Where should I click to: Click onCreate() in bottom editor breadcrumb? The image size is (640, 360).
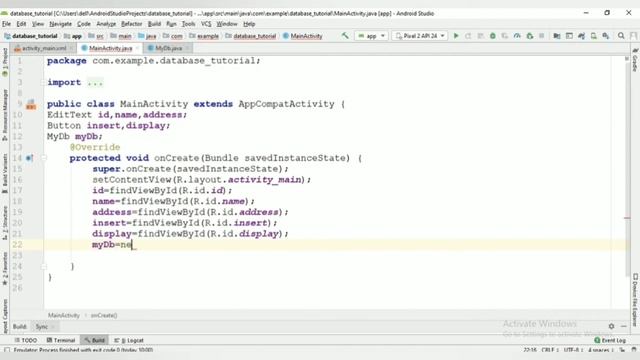click(x=104, y=315)
